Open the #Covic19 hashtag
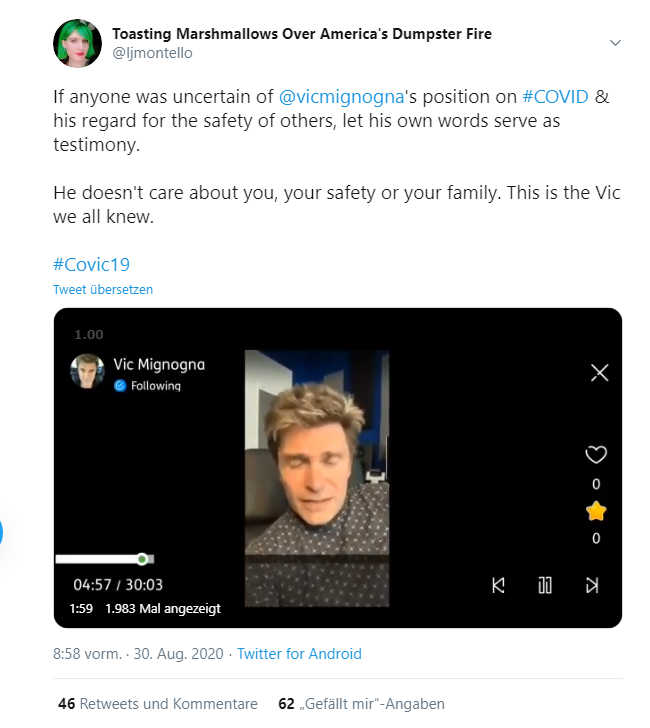The width and height of the screenshot is (650, 728). coord(91,265)
